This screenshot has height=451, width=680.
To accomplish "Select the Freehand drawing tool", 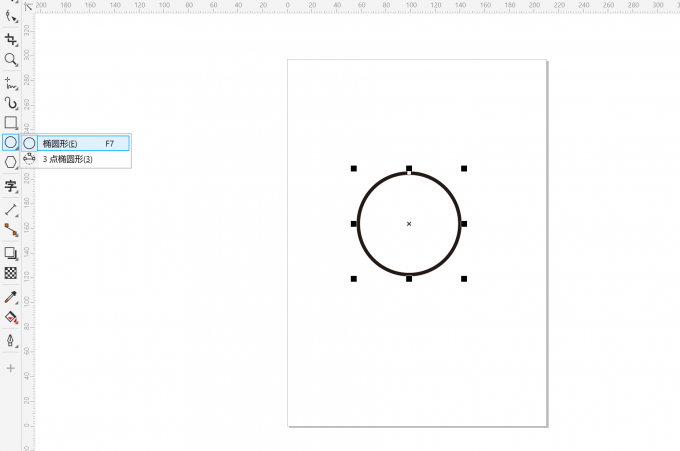I will [11, 82].
